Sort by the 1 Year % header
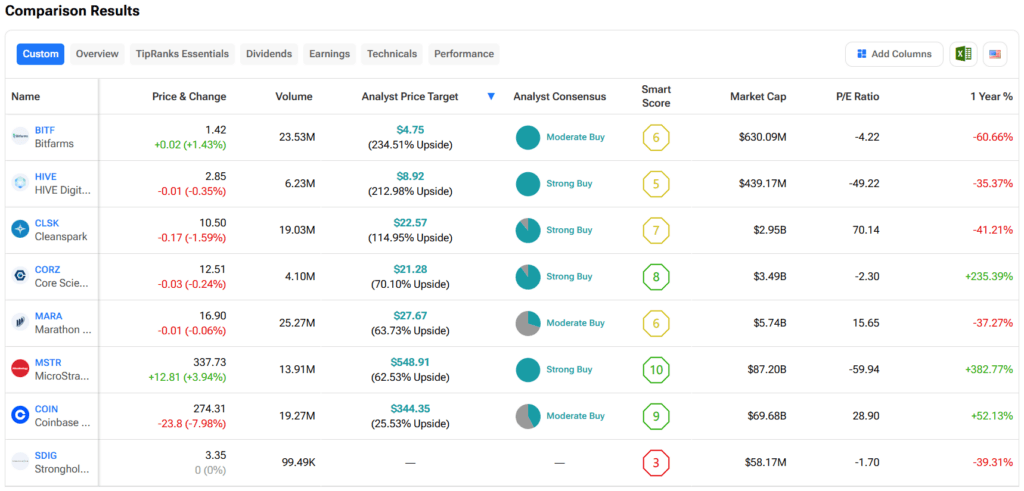The width and height of the screenshot is (1024, 491). pos(991,97)
